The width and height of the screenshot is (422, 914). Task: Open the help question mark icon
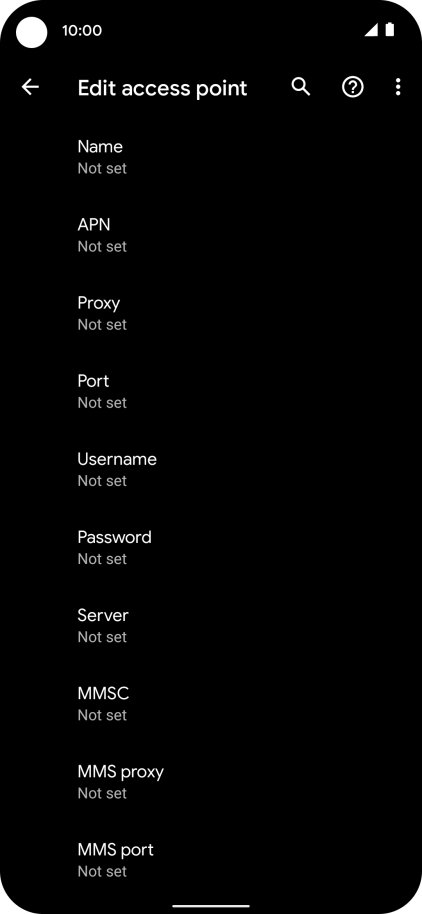(353, 87)
